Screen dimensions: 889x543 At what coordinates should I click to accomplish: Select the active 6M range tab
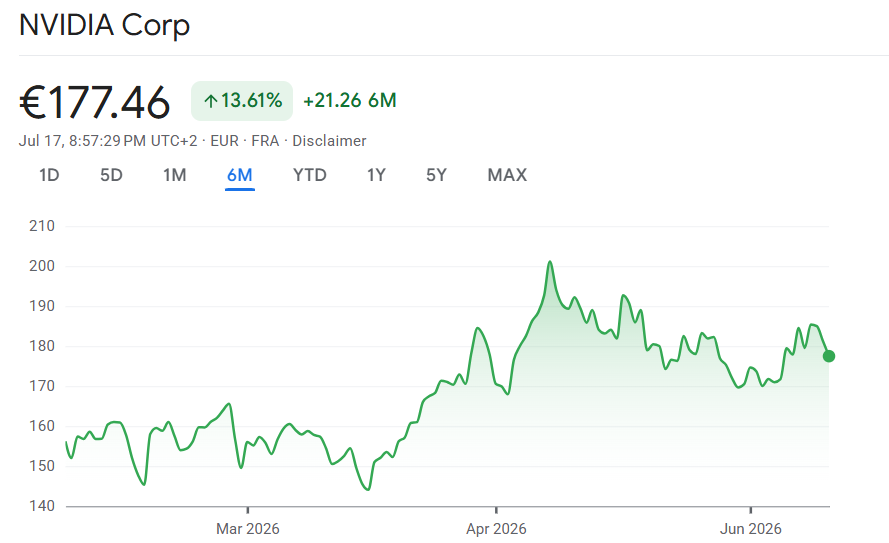click(240, 175)
